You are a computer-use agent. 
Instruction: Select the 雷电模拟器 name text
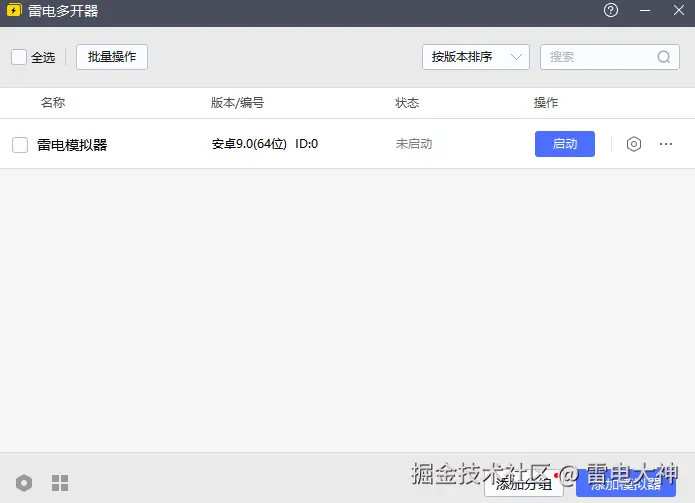tap(72, 145)
